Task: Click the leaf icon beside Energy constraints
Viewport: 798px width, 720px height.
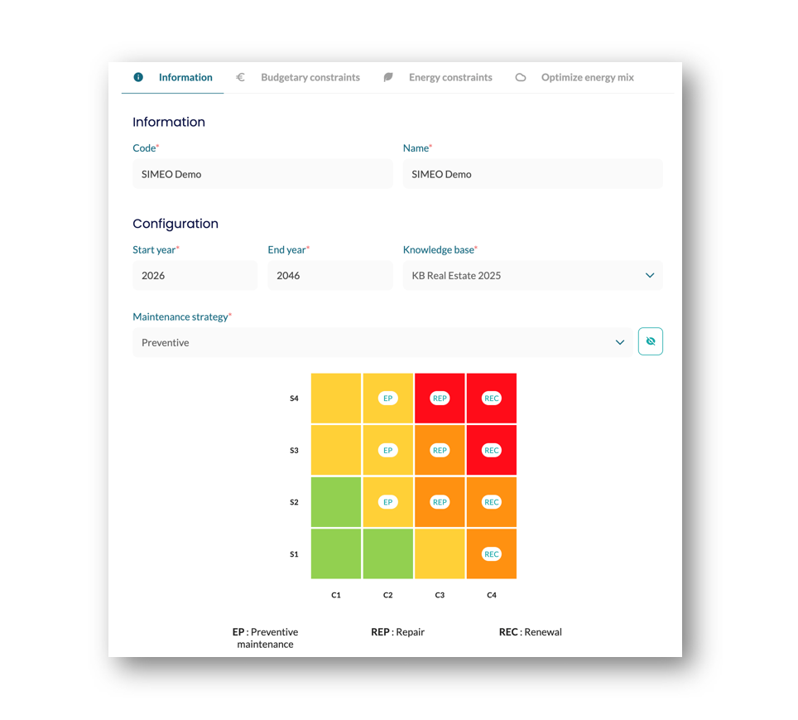Action: [x=388, y=77]
